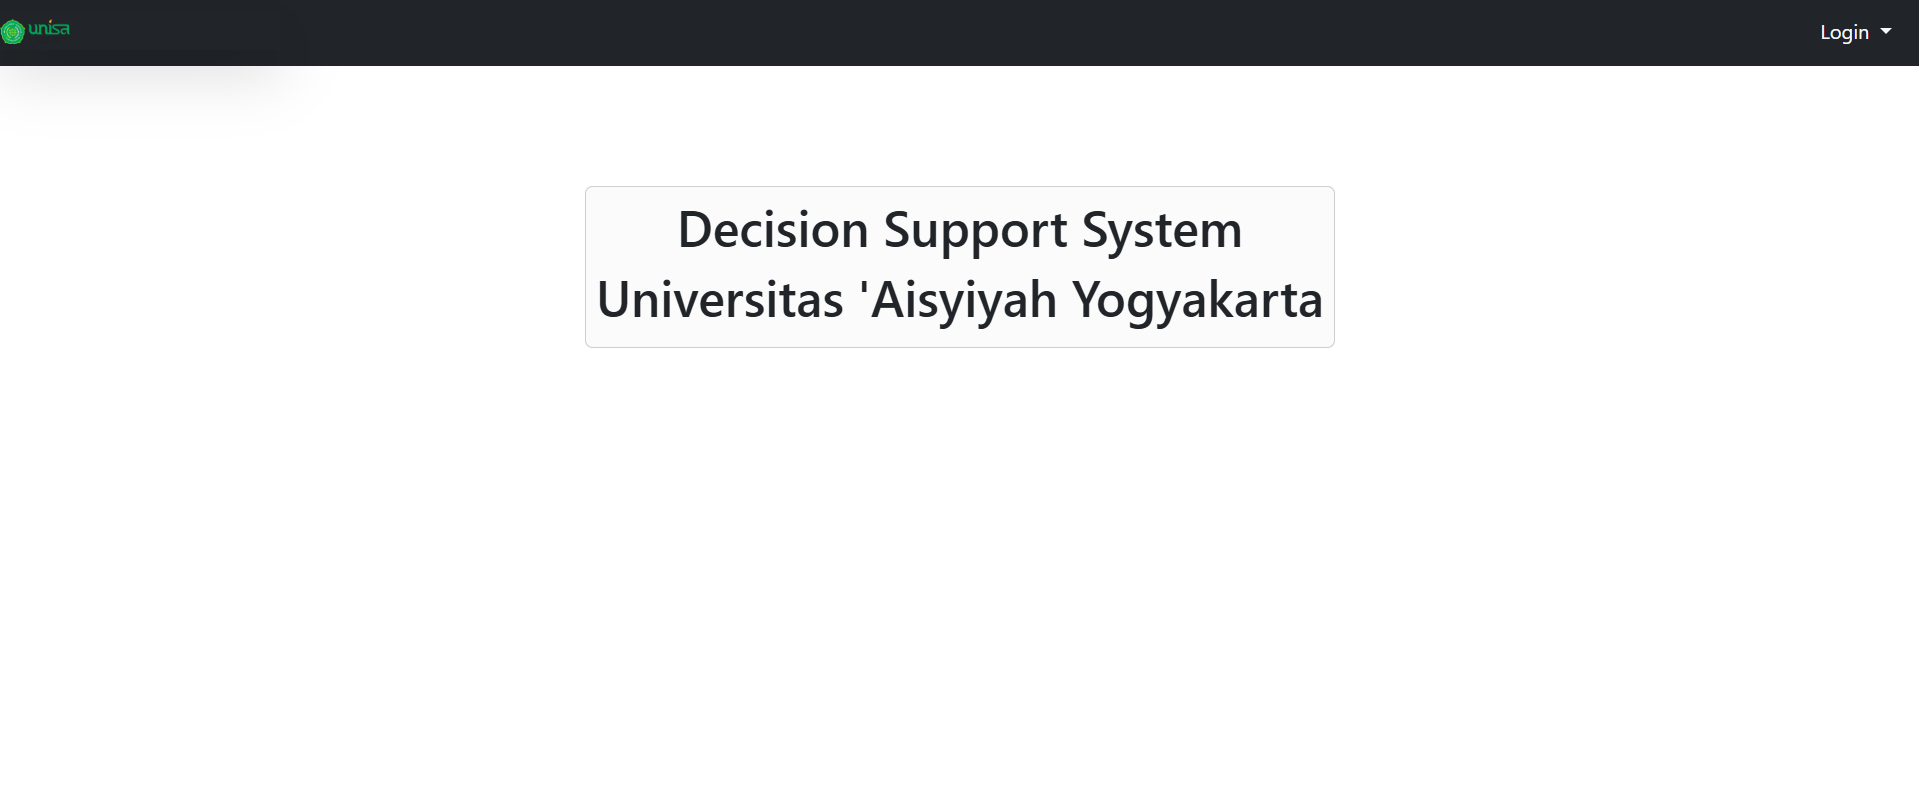The width and height of the screenshot is (1919, 787).
Task: Click the unisa wordmark text
Action: click(x=50, y=30)
